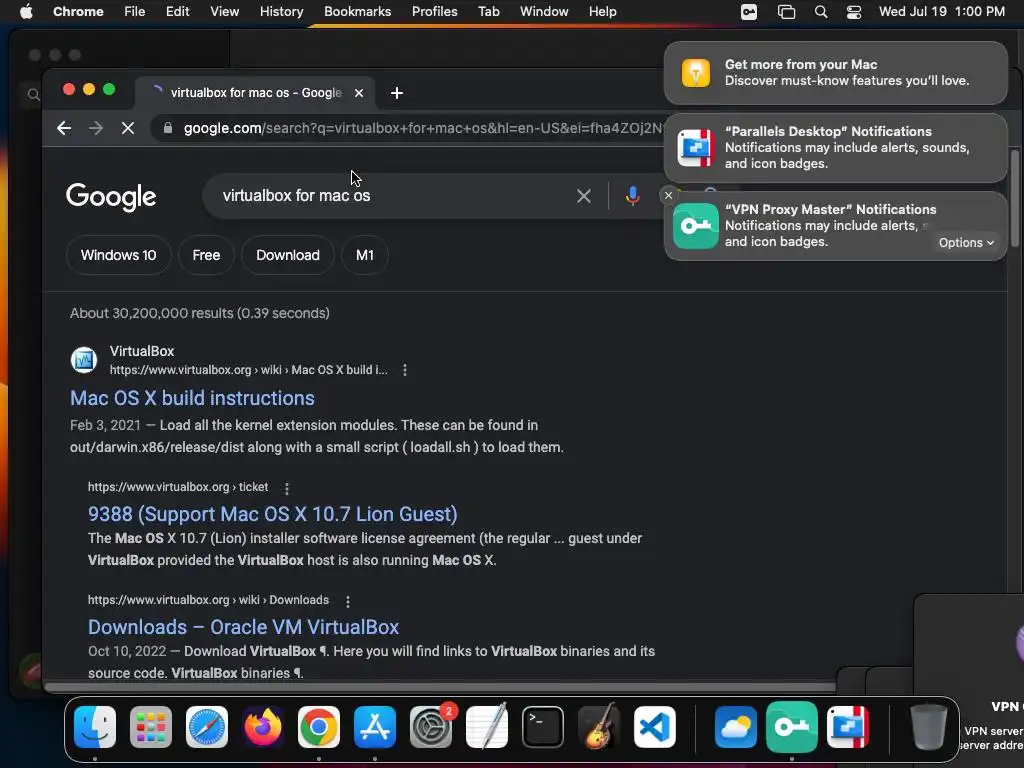Open 9388 Support Mac OS X Lion link
Viewport: 1024px width, 768px height.
click(x=272, y=514)
